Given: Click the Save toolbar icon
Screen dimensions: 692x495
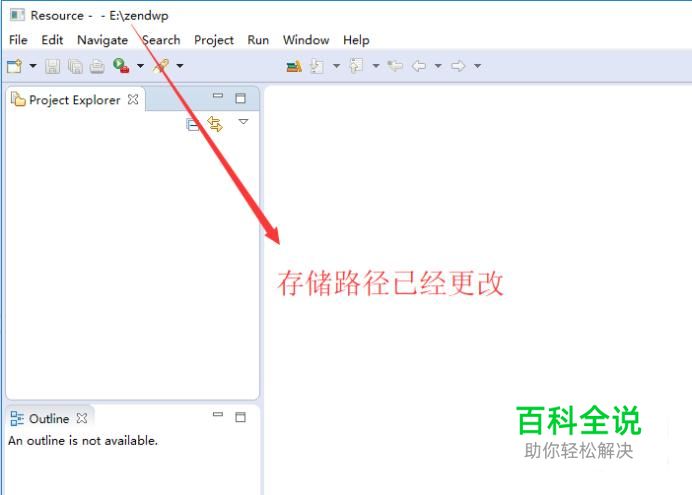Looking at the screenshot, I should pos(53,66).
